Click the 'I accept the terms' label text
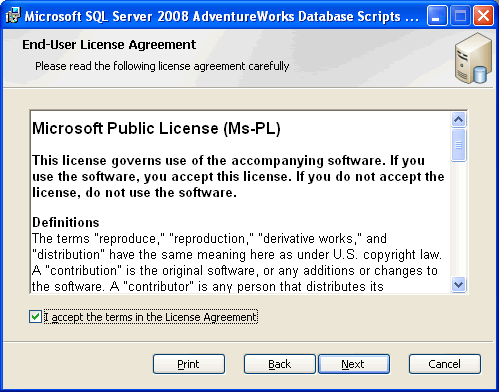The image size is (499, 392). [x=151, y=317]
